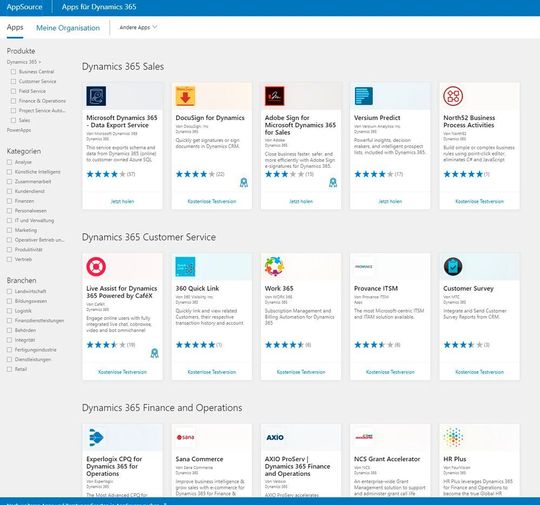Click Apps für Dynamics 365 header title
The width and height of the screenshot is (540, 505).
[x=99, y=7]
